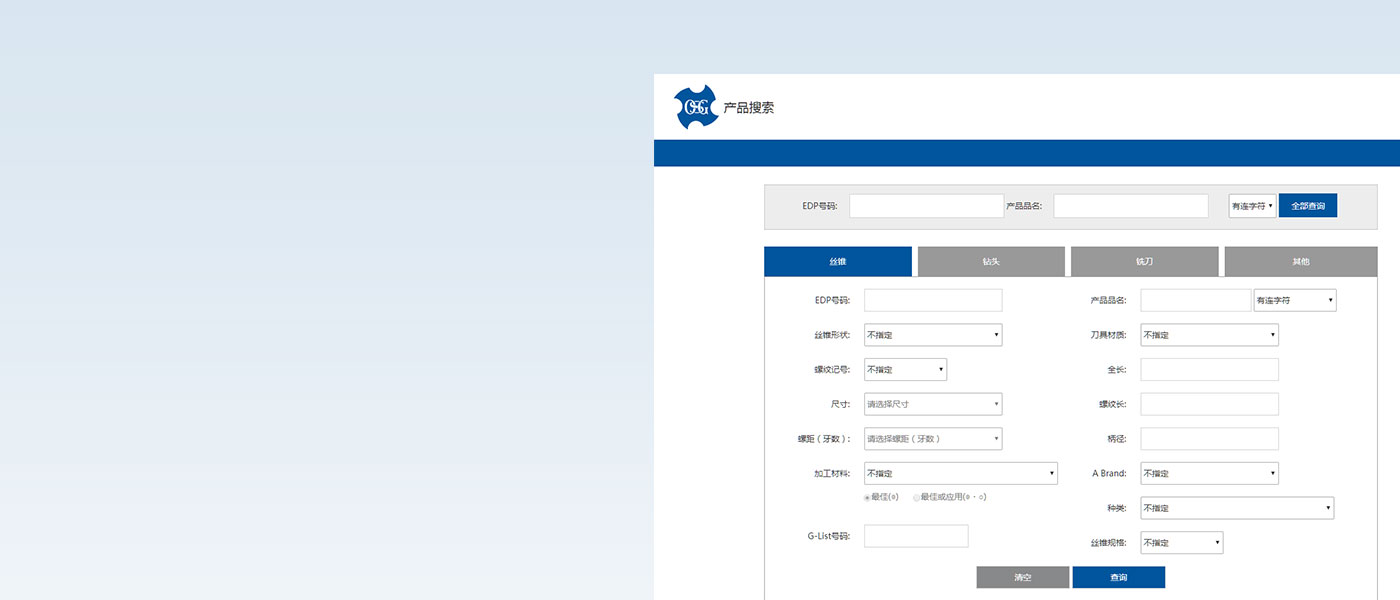Open the A Brand dropdown

(1209, 472)
